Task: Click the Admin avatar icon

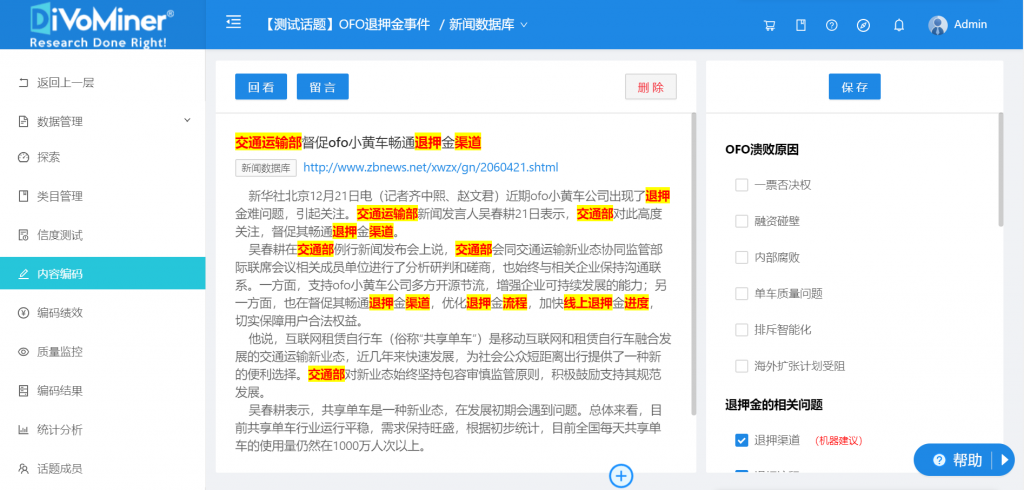Action: click(x=938, y=25)
